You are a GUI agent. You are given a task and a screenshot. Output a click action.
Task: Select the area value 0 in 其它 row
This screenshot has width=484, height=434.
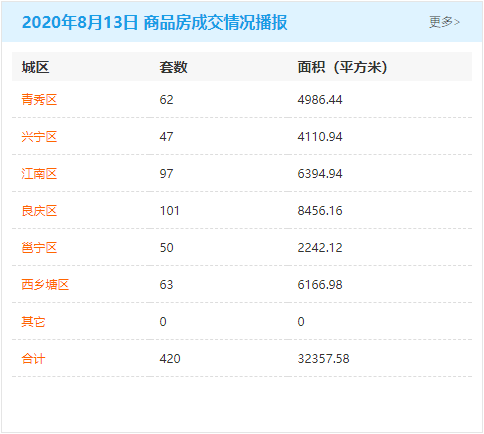(x=301, y=322)
